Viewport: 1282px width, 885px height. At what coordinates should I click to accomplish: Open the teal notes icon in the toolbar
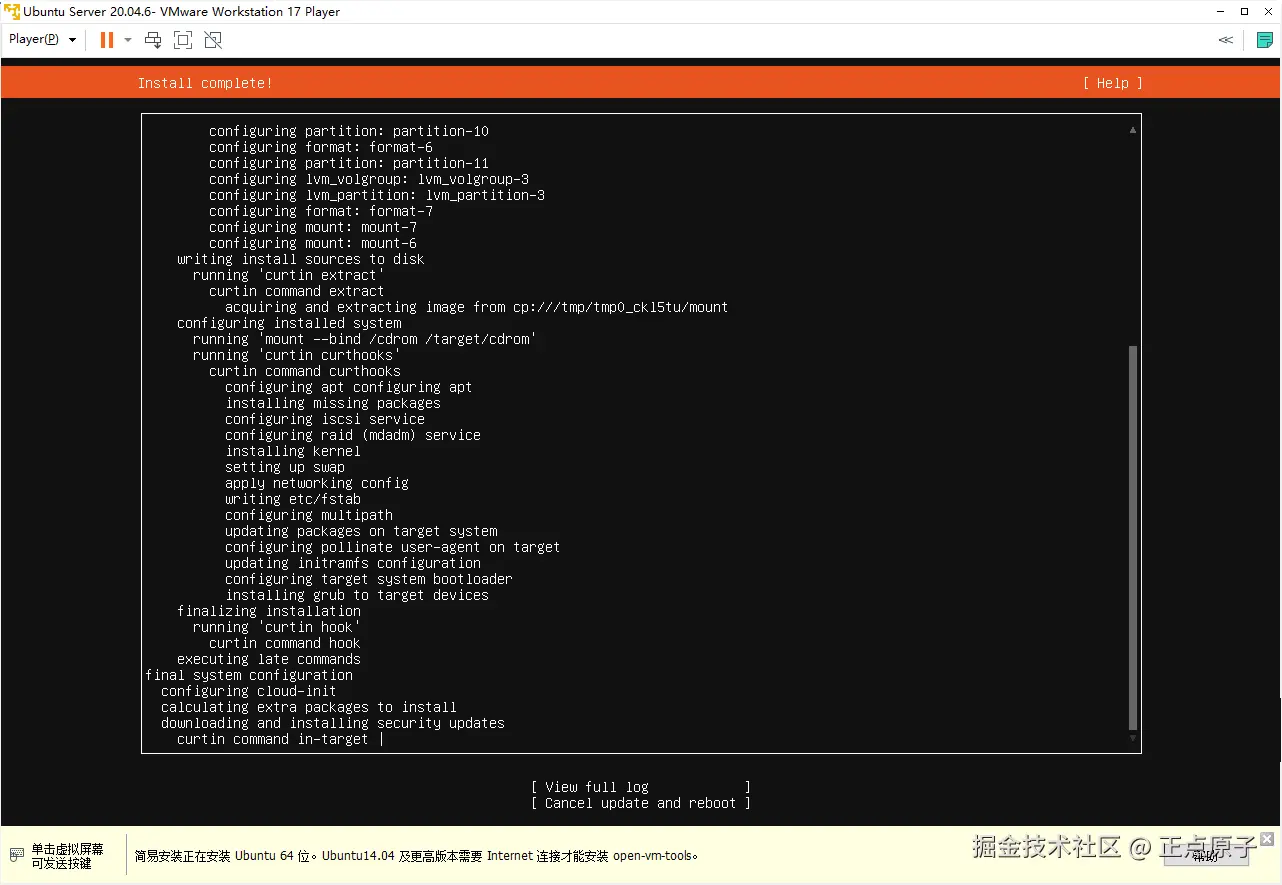coord(1265,40)
